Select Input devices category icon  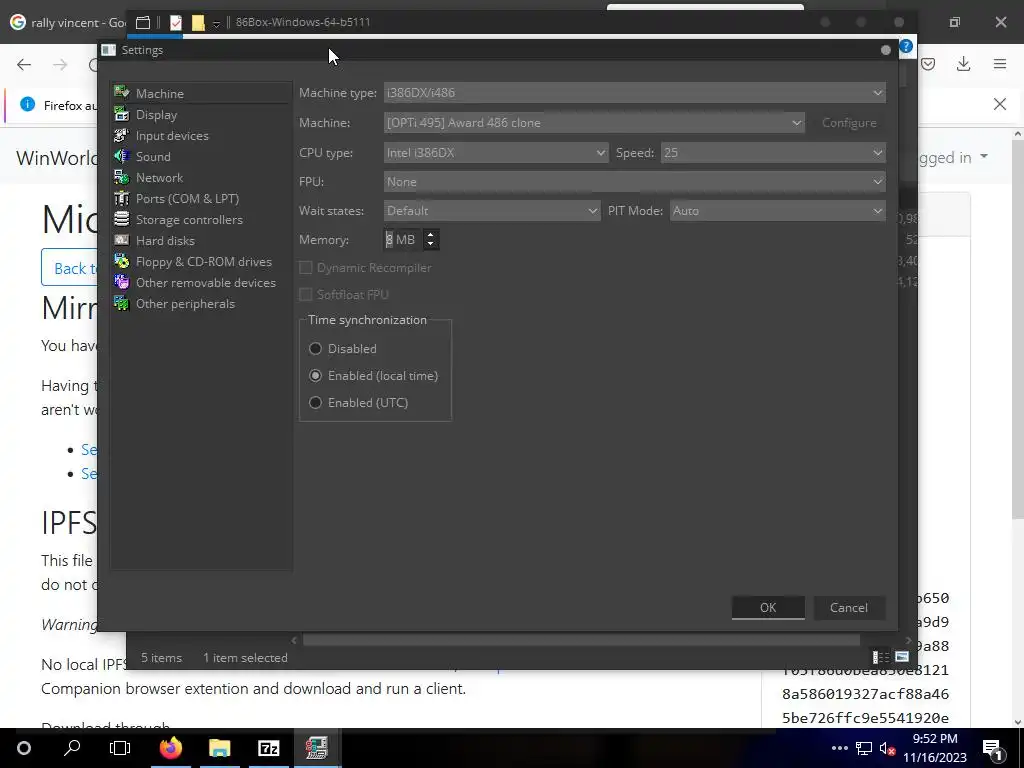click(x=121, y=135)
